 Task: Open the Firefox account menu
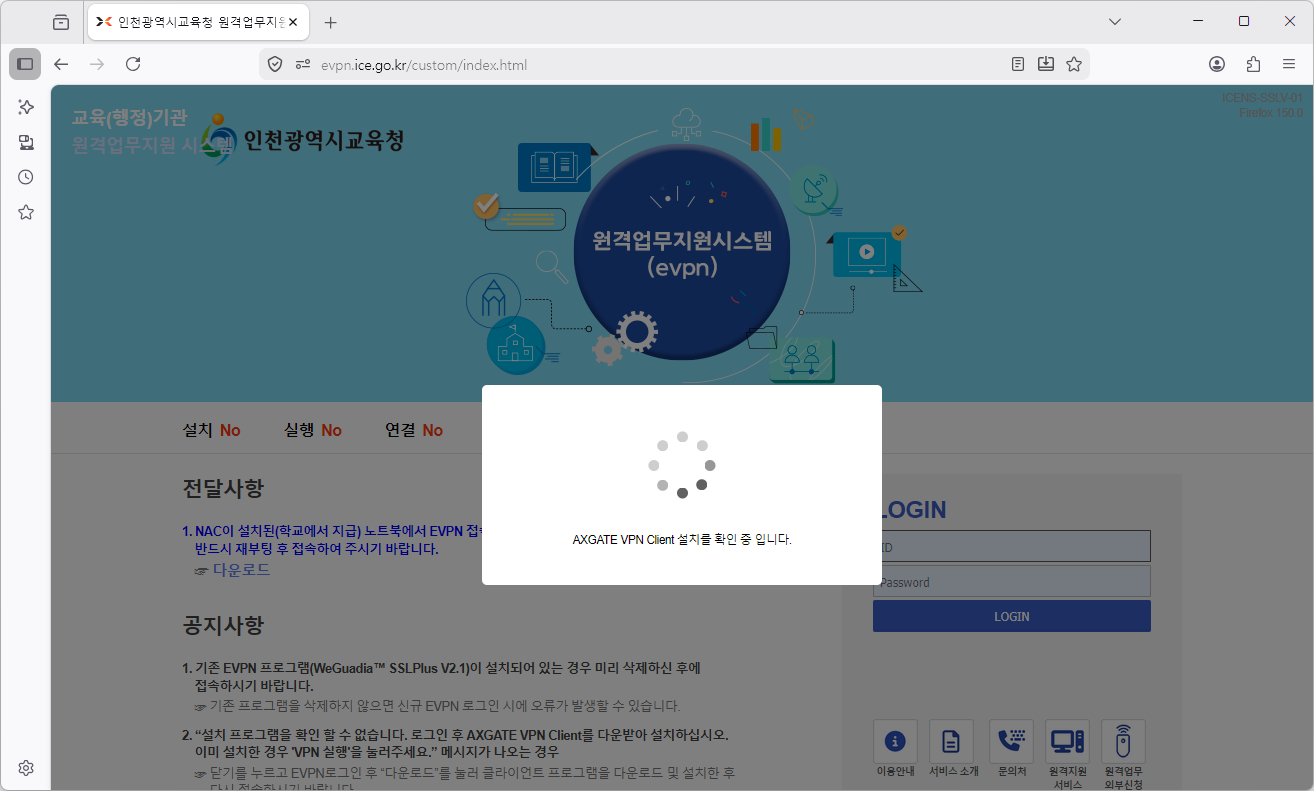1217,64
